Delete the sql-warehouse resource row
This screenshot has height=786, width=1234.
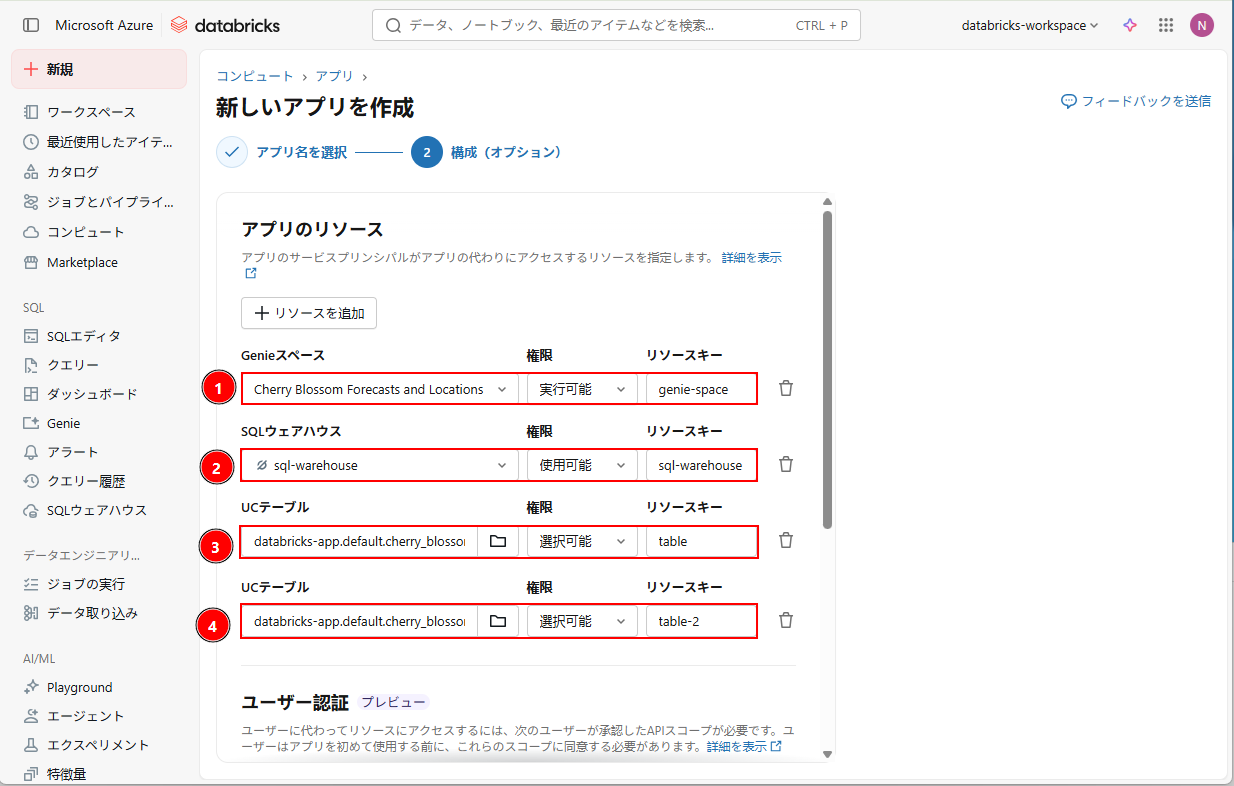pyautogui.click(x=786, y=464)
